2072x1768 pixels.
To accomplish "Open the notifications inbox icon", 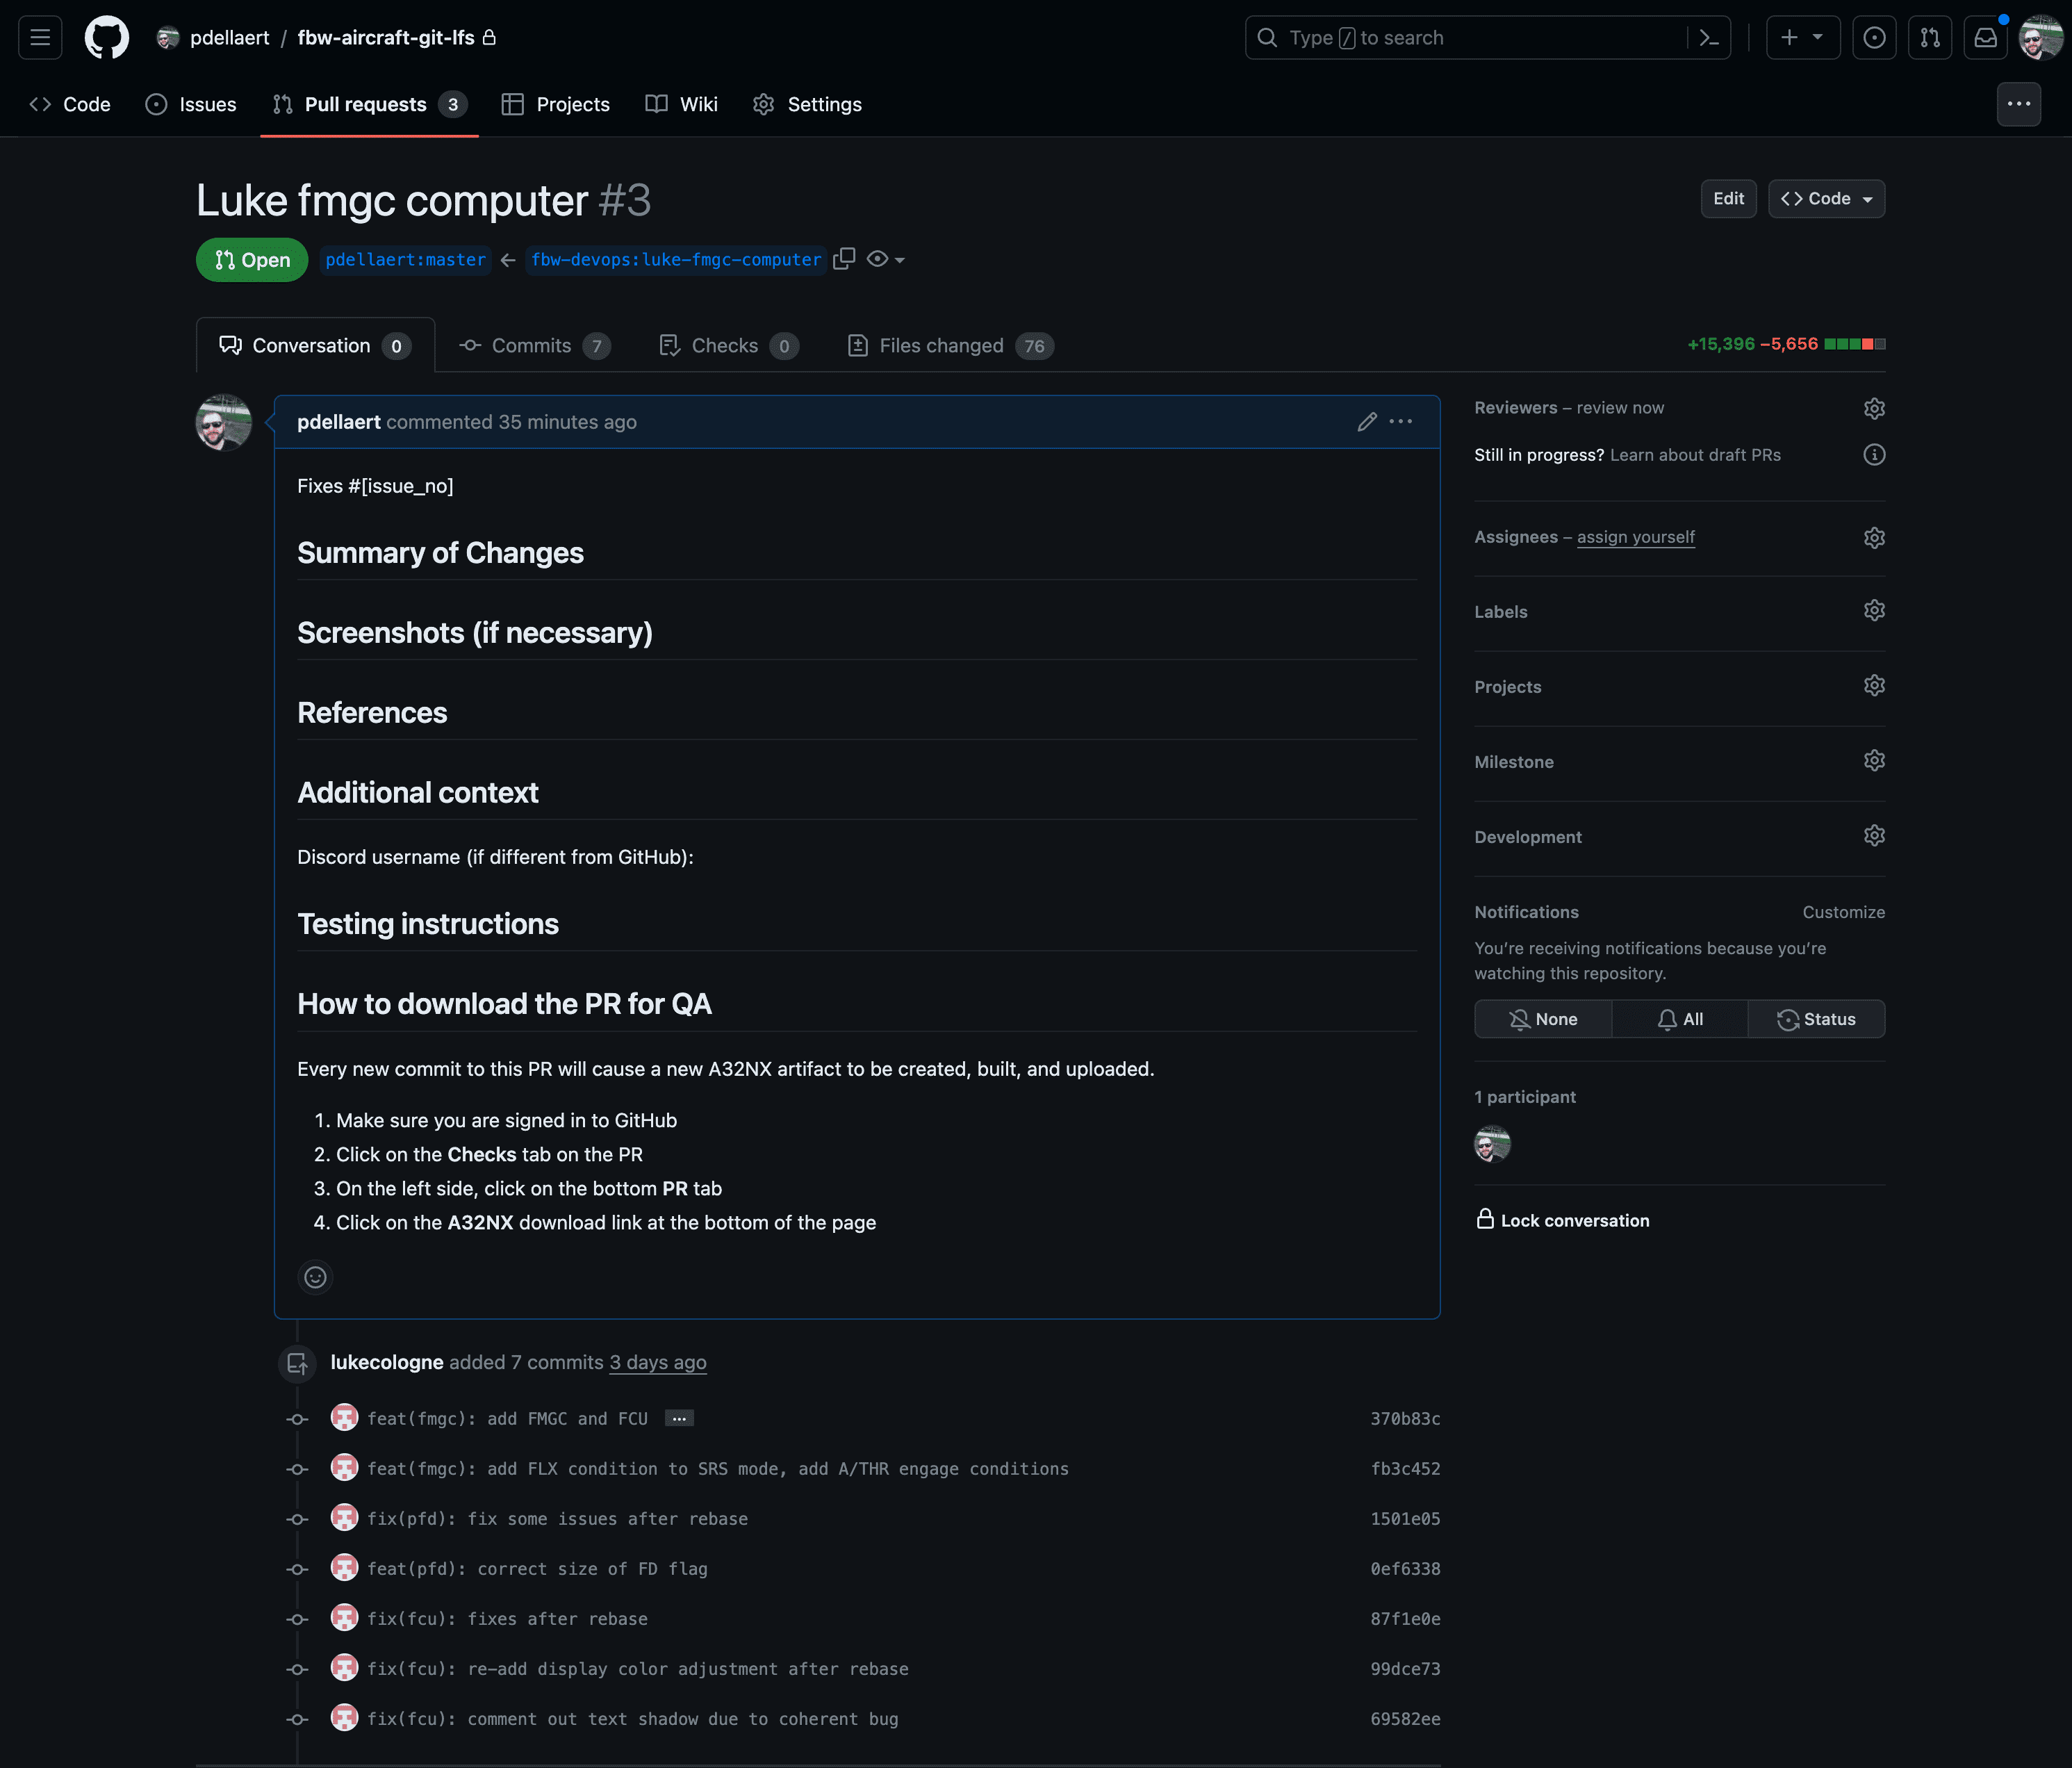I will tap(1985, 38).
